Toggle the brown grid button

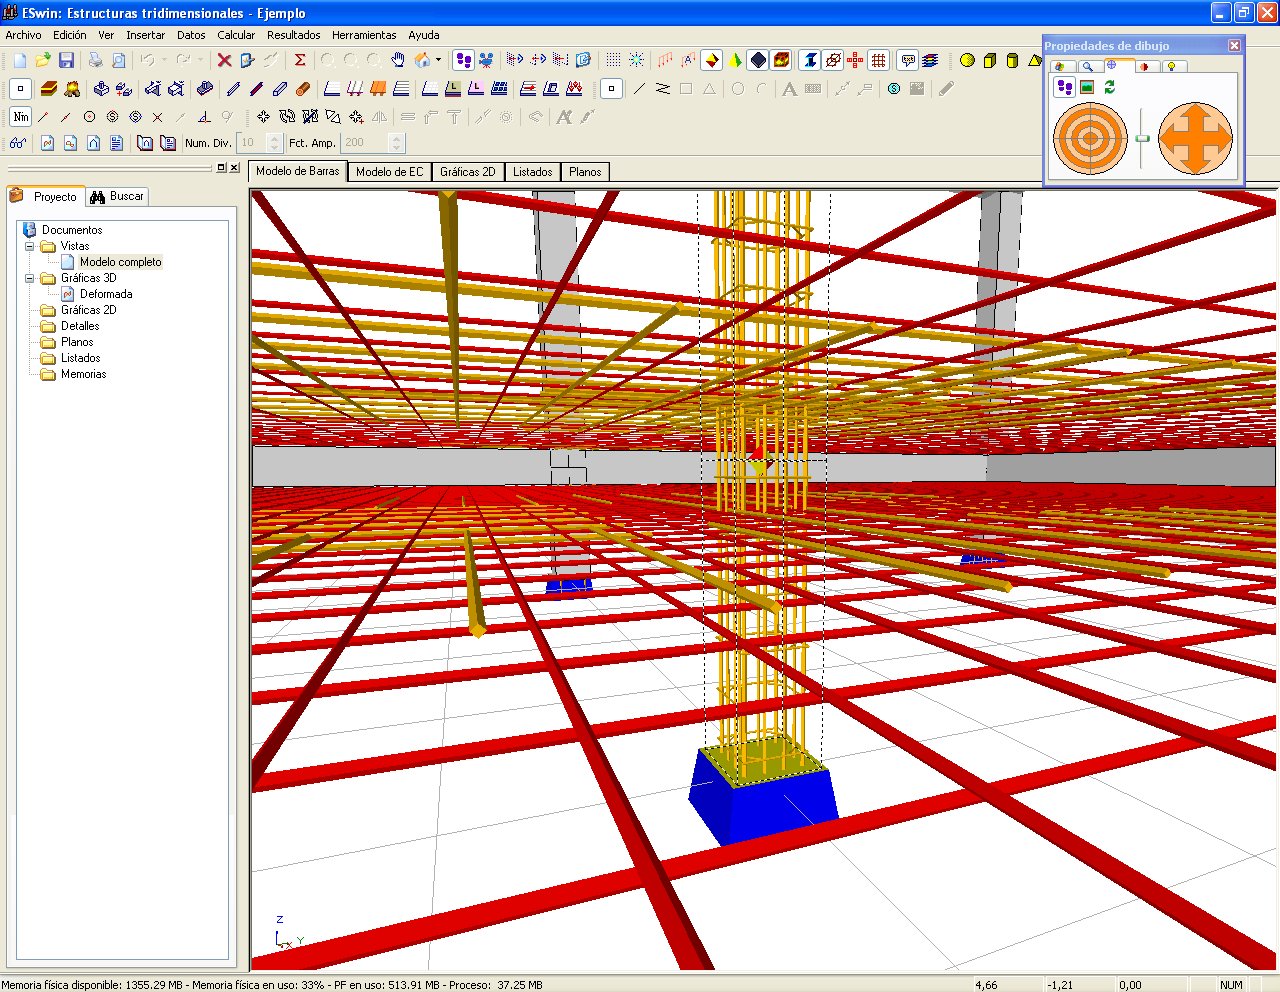[878, 61]
